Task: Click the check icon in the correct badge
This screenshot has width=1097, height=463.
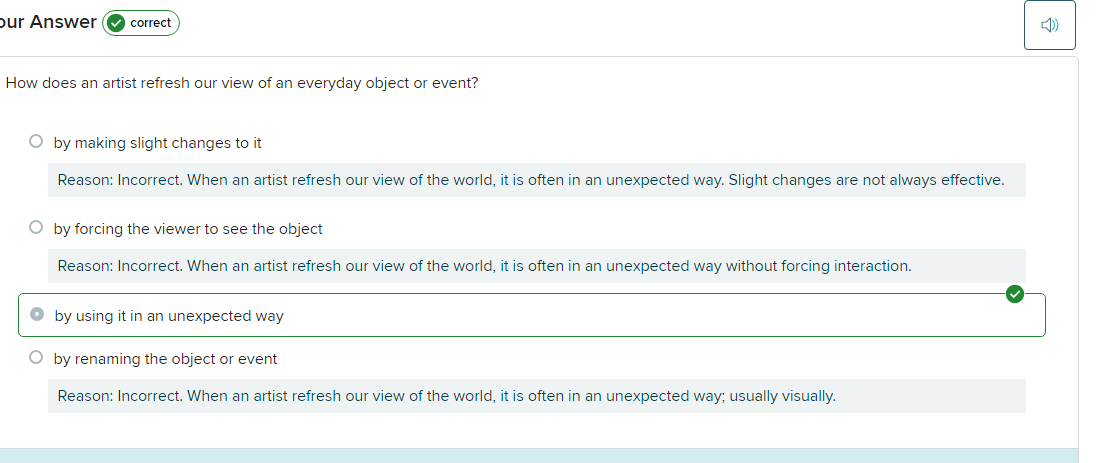Action: click(116, 23)
